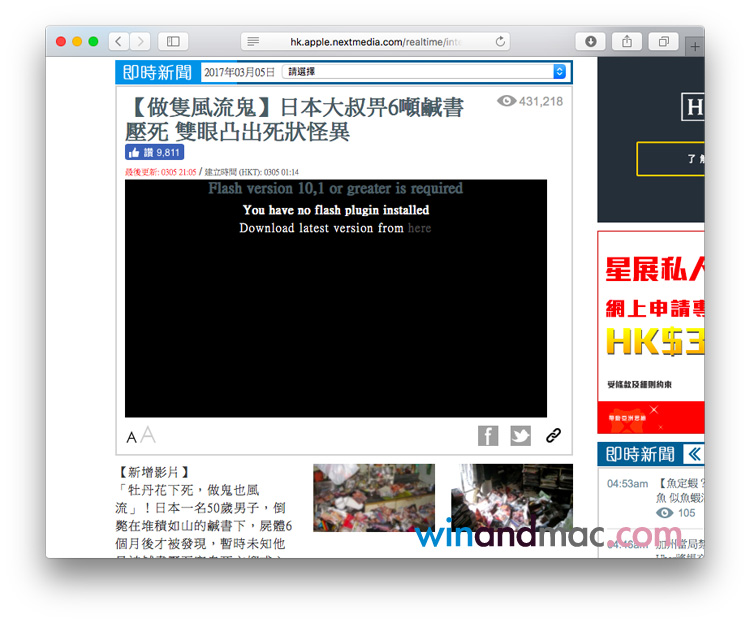The image size is (750, 623).
Task: Copy article link with chain icon
Action: [553, 435]
